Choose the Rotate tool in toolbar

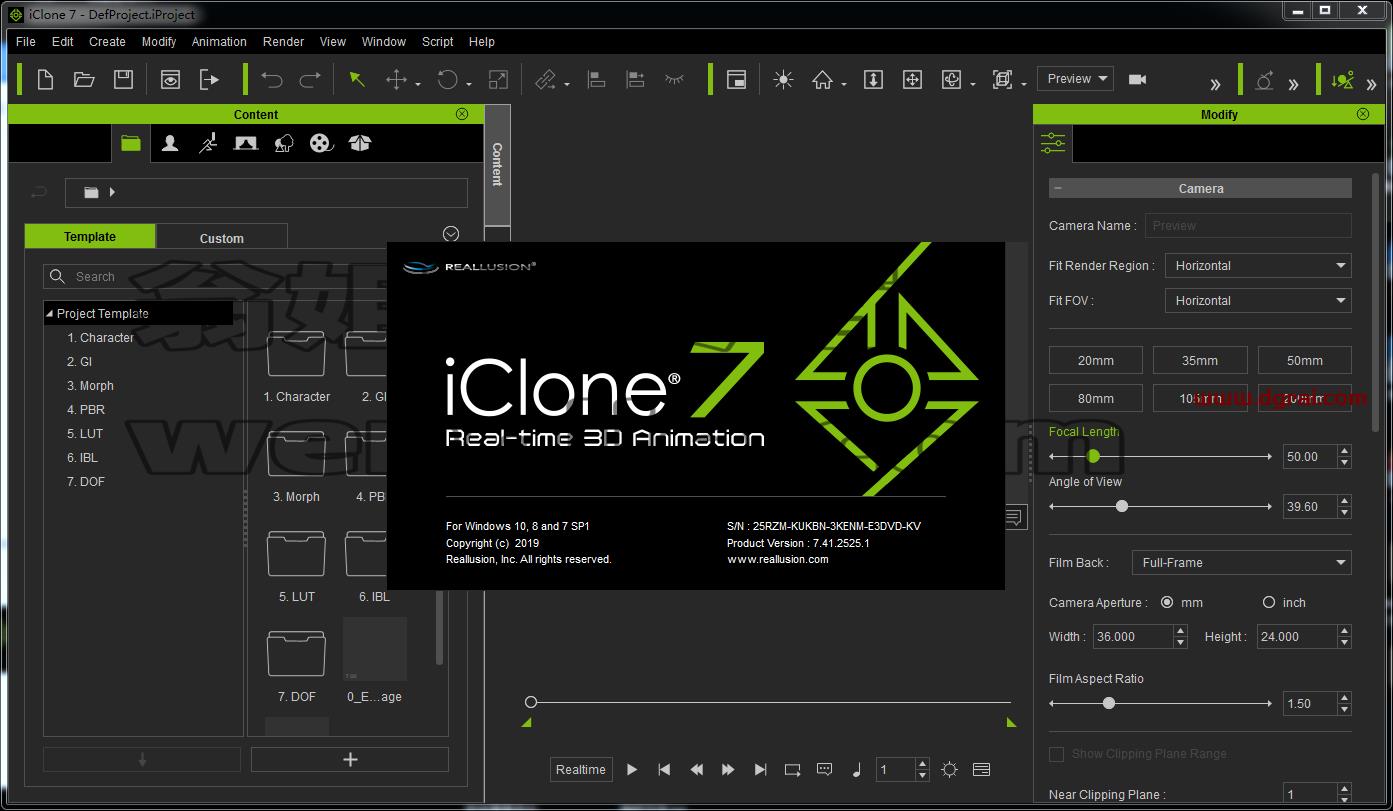[x=447, y=80]
